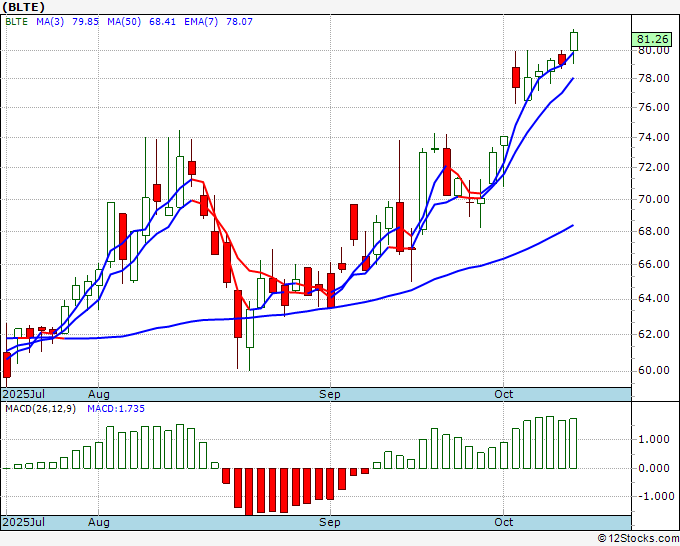Open the 12Stocks.com copyright link
The image size is (680, 546).
[x=638, y=538]
